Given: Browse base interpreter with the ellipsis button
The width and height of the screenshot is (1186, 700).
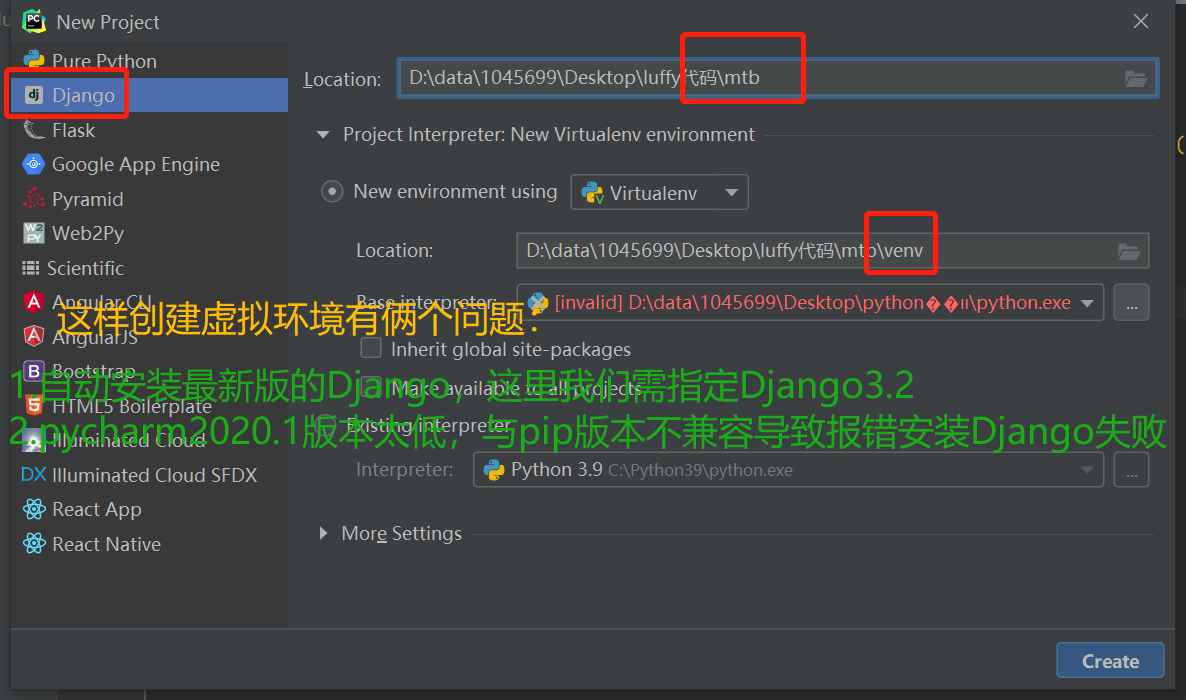Looking at the screenshot, I should [x=1131, y=302].
